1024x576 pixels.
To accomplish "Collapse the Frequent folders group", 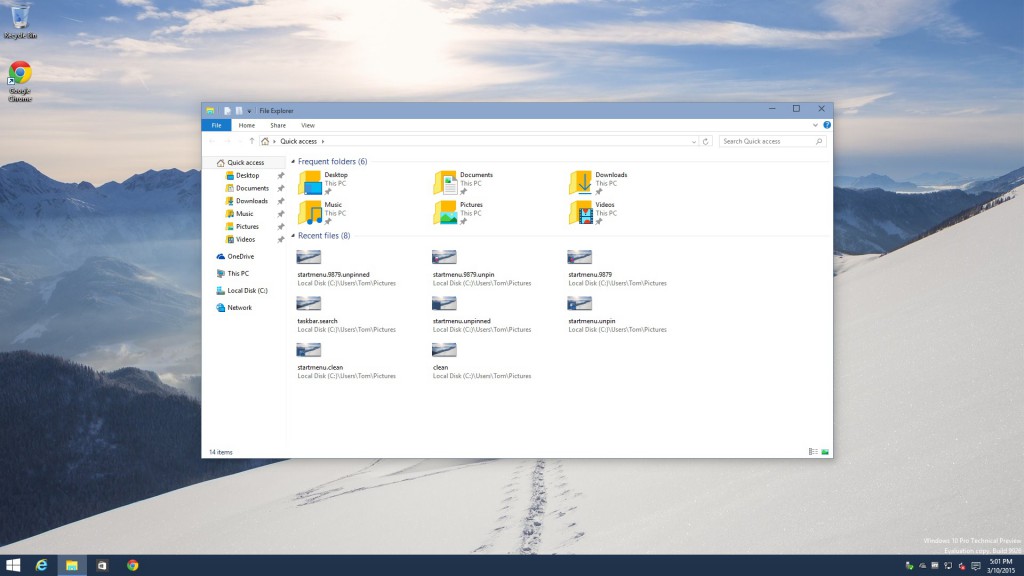I will (x=293, y=161).
